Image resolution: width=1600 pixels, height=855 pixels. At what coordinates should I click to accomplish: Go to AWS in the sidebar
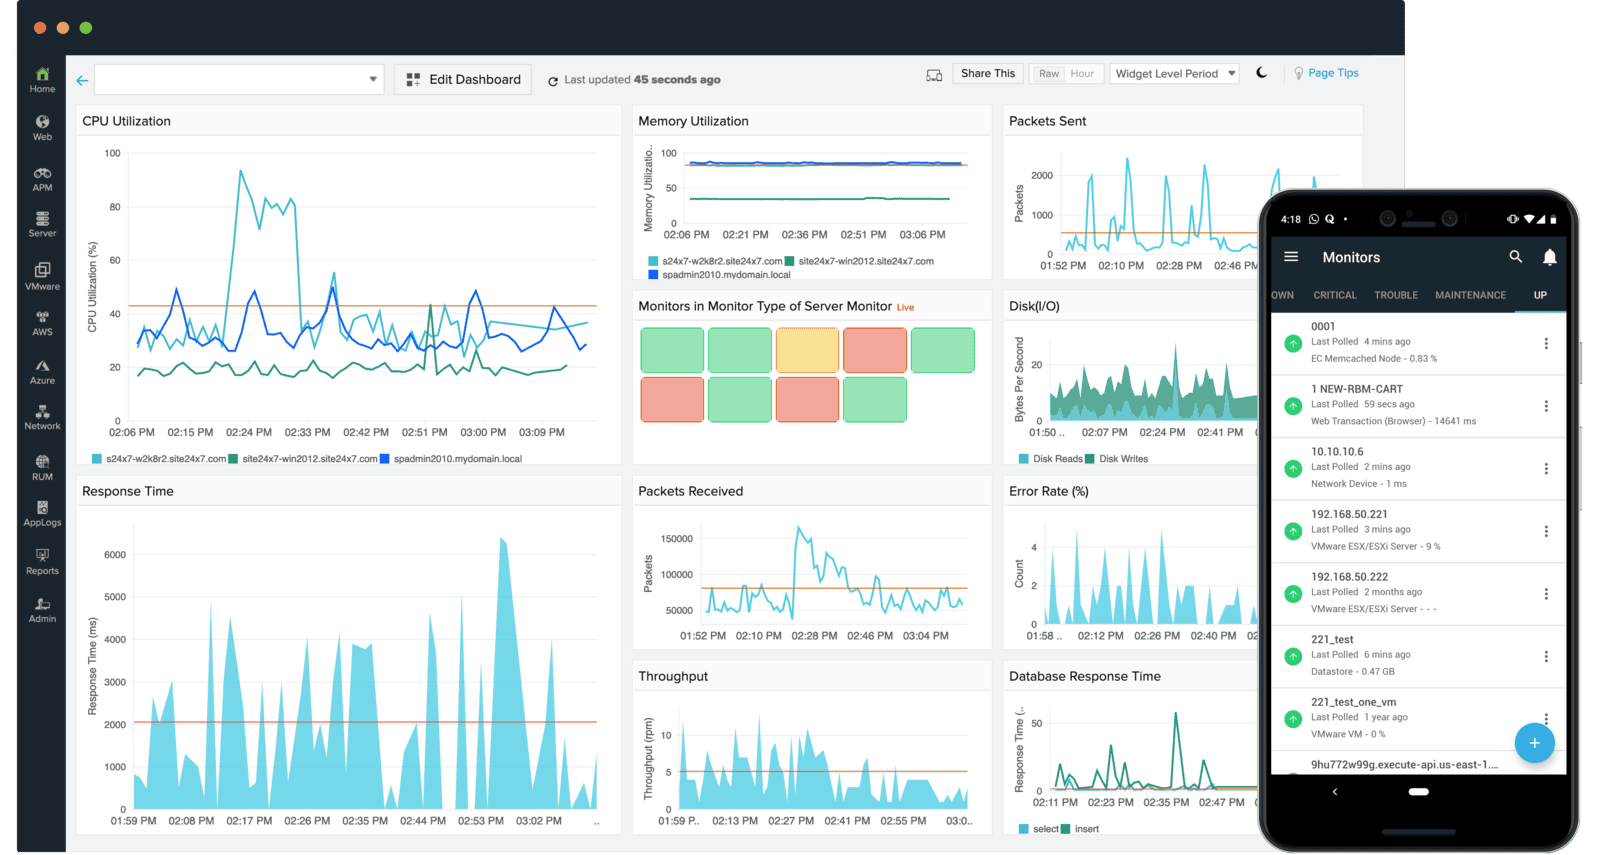[42, 323]
